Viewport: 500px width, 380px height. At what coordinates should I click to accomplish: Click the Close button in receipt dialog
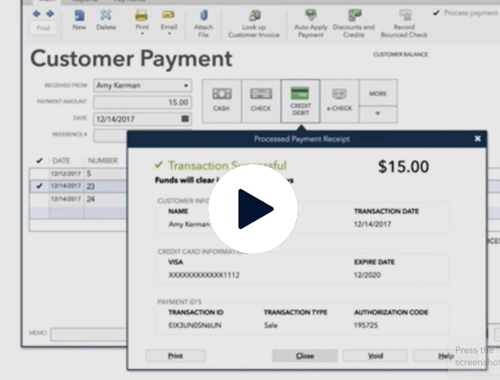point(305,356)
